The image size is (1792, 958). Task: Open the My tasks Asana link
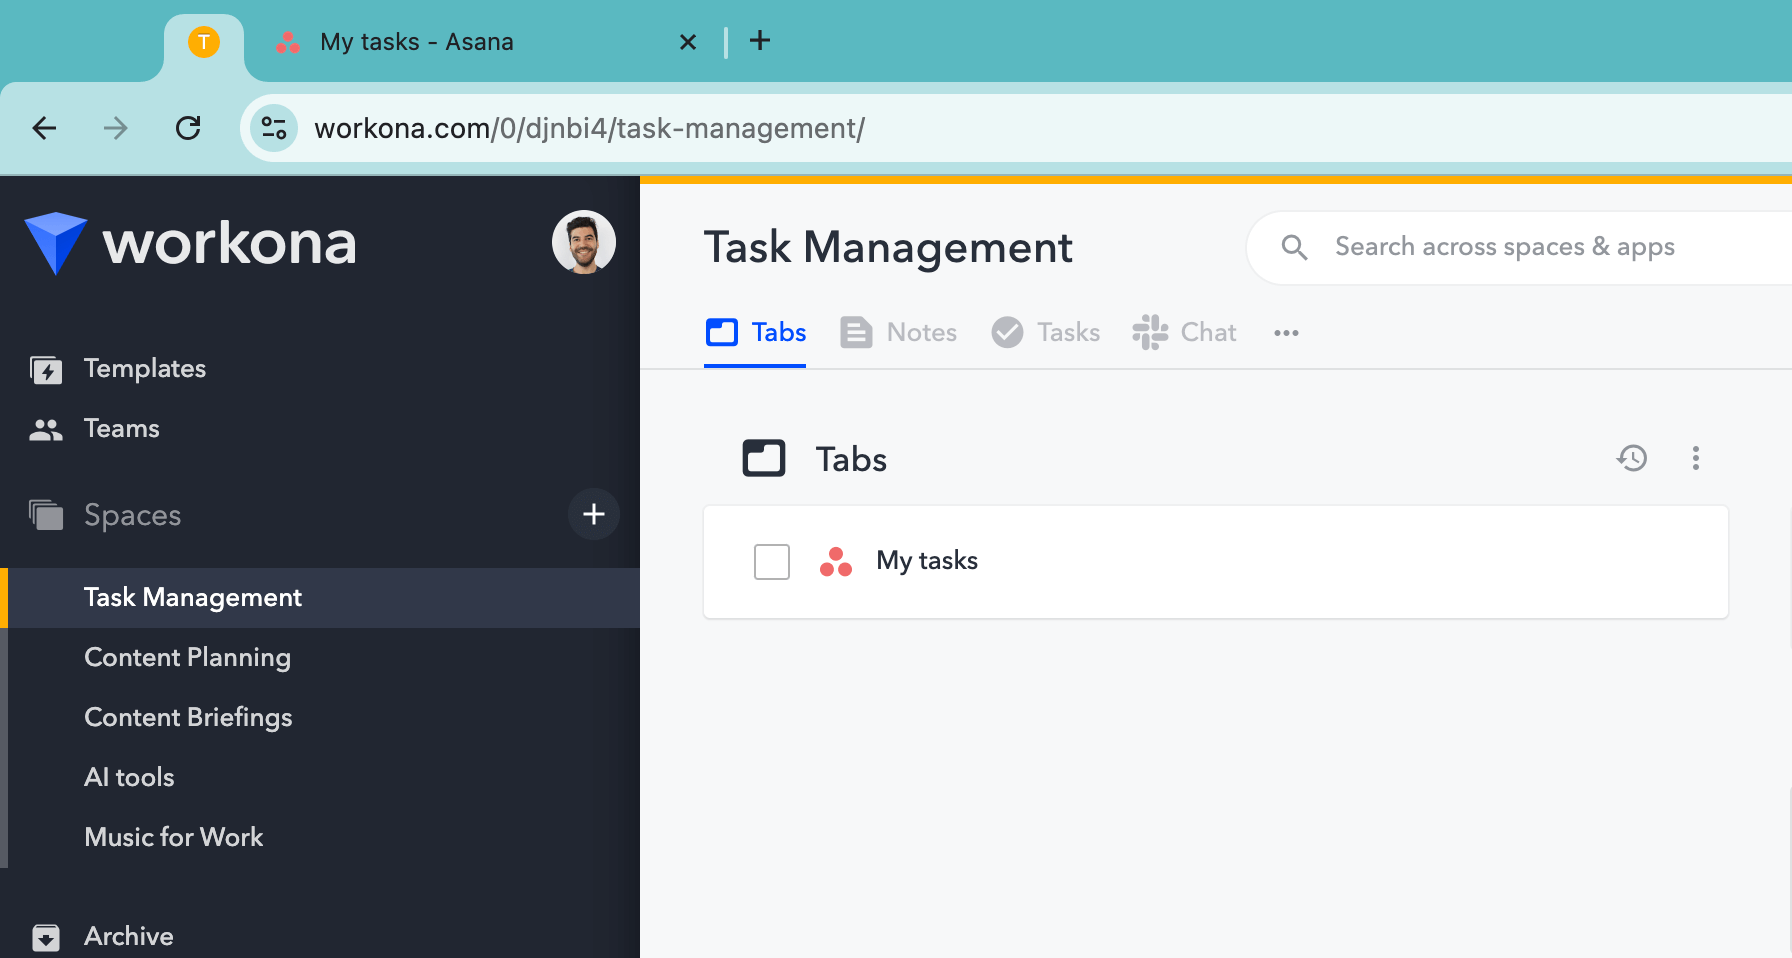tap(927, 561)
